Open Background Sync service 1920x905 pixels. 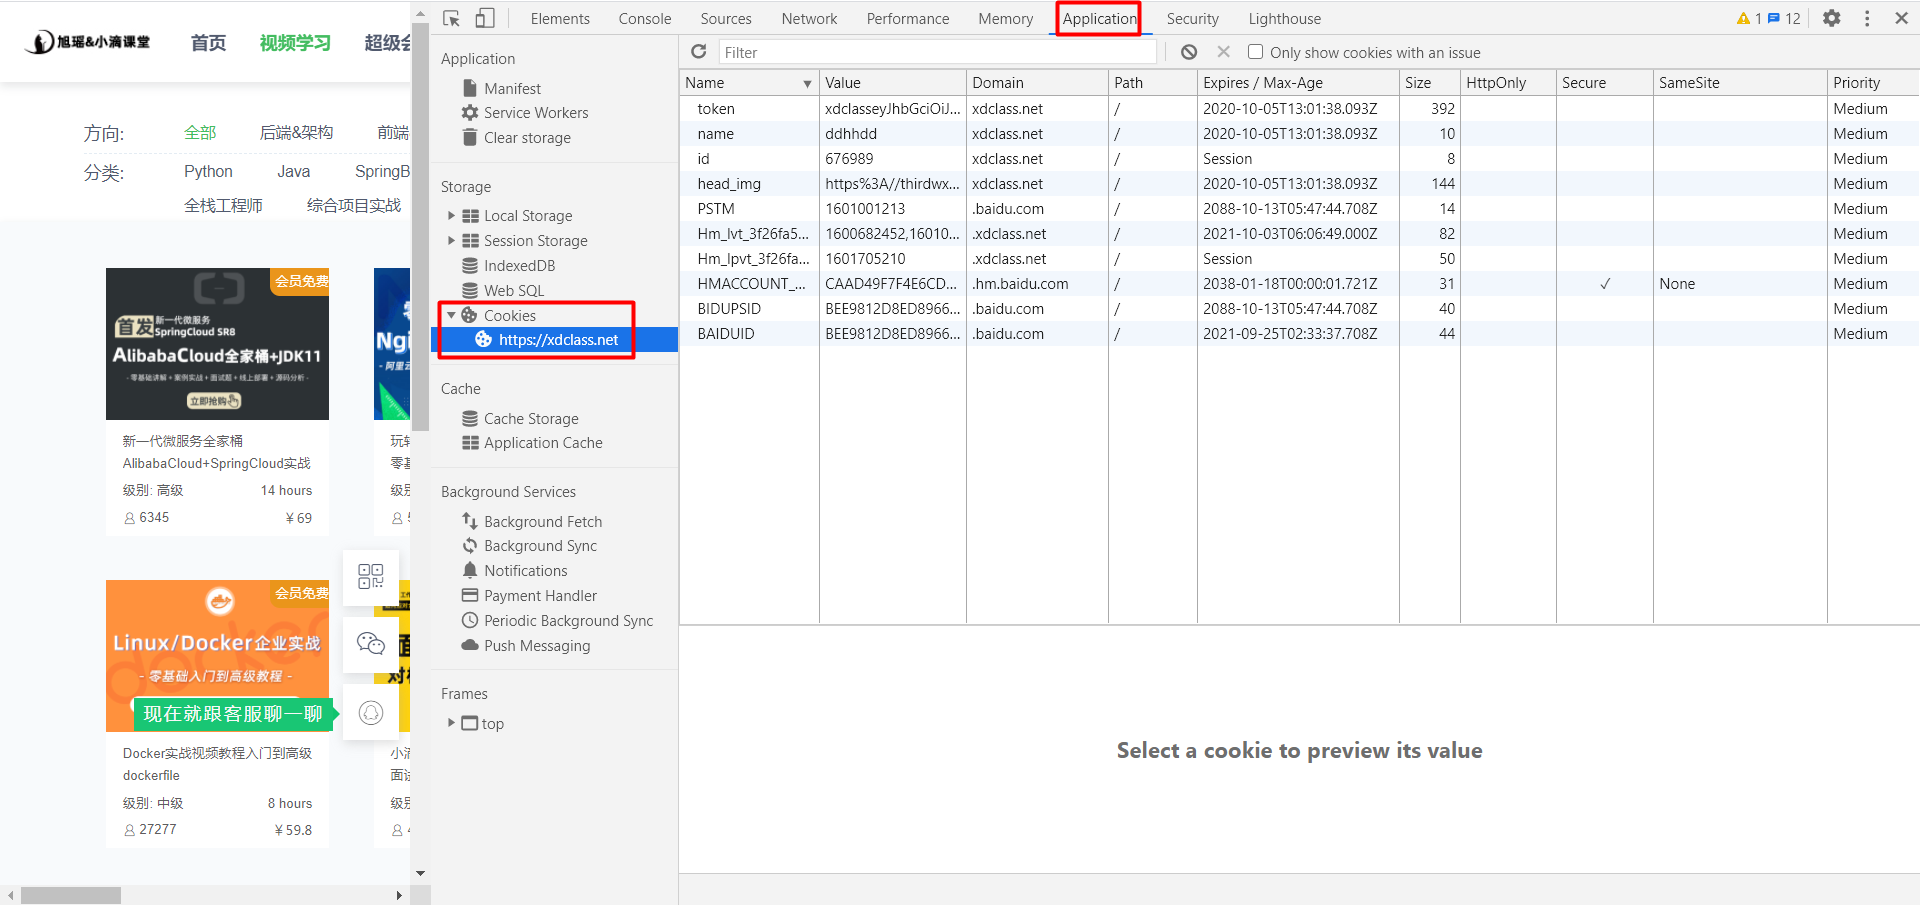click(x=529, y=545)
